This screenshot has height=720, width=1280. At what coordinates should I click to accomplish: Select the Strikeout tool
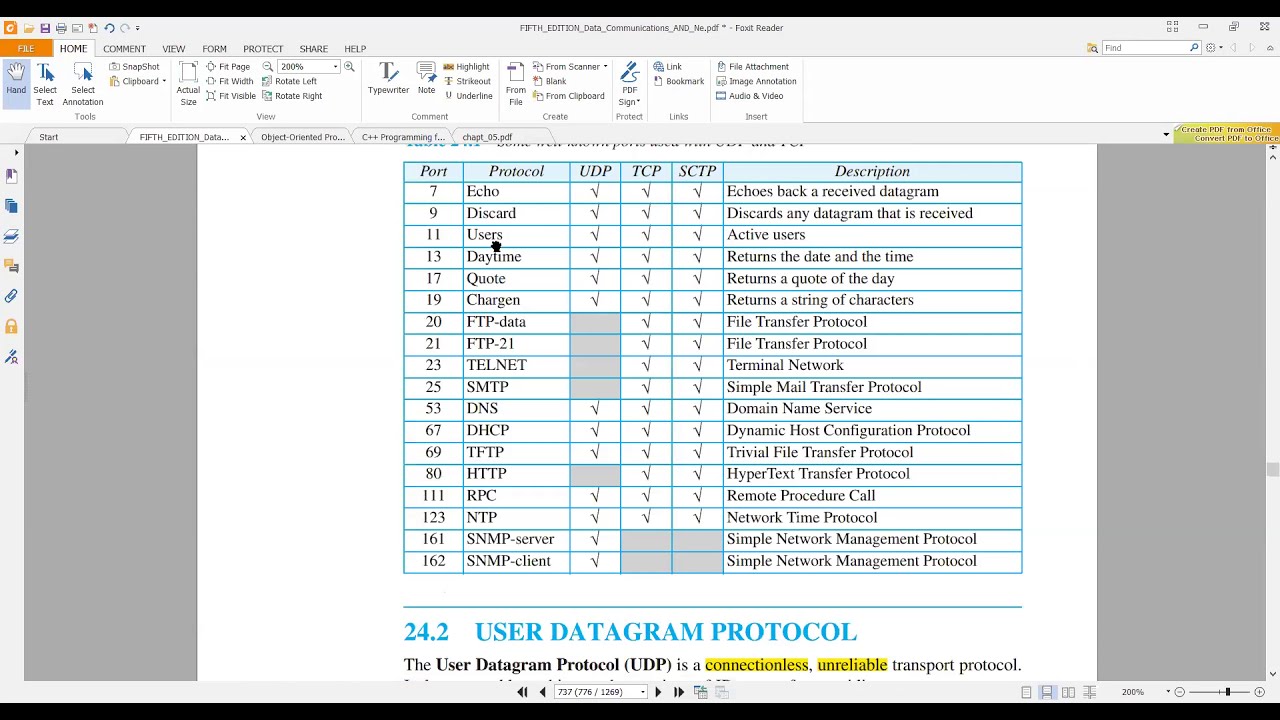pos(467,81)
